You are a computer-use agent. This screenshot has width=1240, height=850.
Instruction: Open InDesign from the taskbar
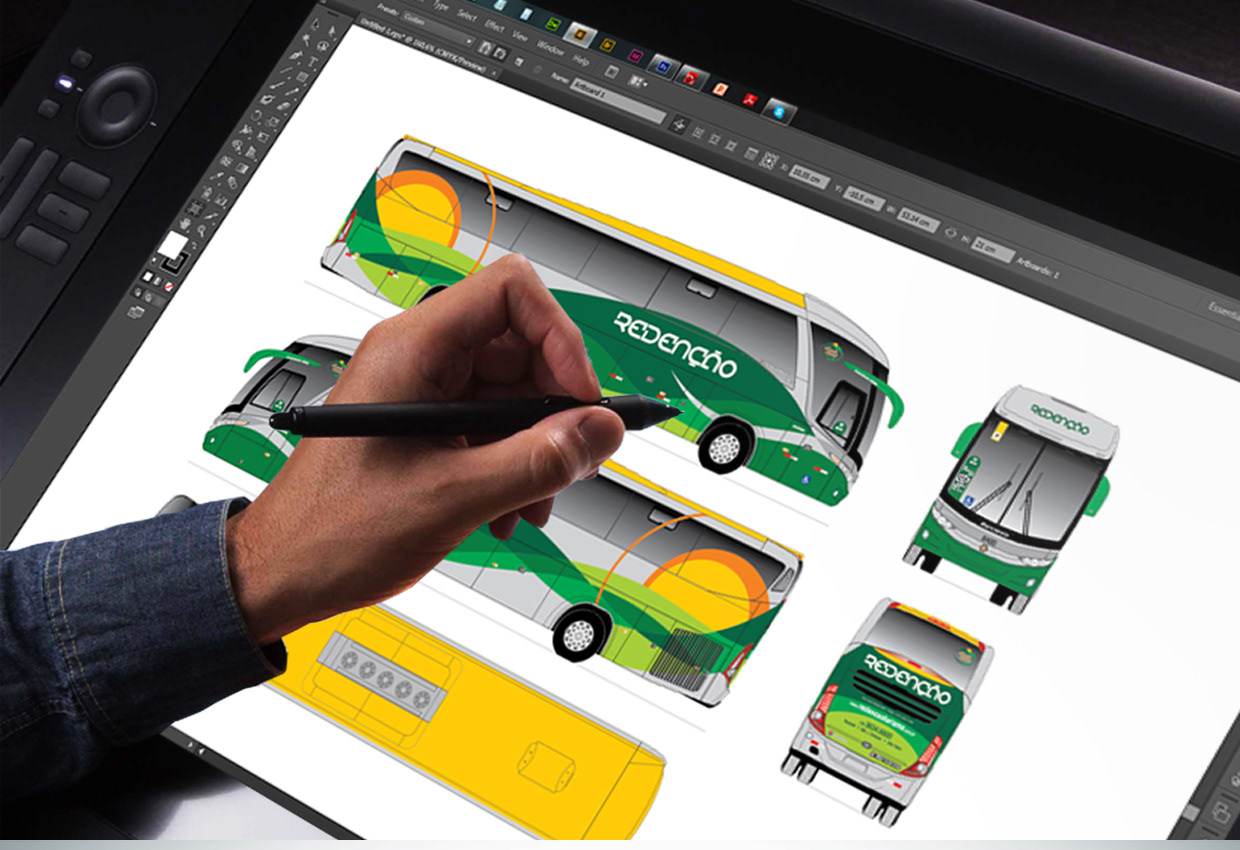(635, 56)
